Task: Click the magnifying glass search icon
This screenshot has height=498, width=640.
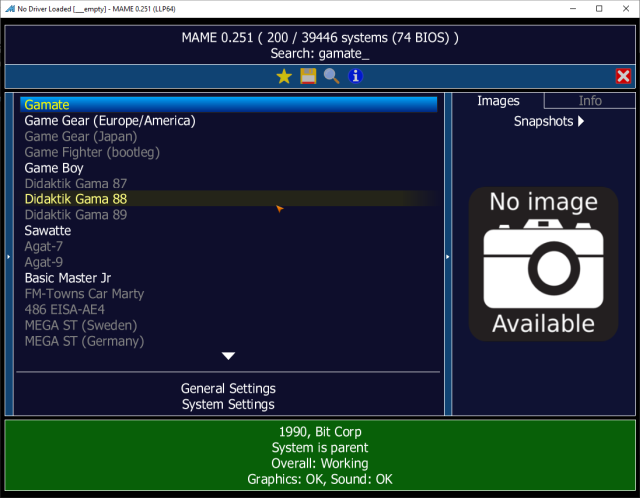Action: click(331, 76)
